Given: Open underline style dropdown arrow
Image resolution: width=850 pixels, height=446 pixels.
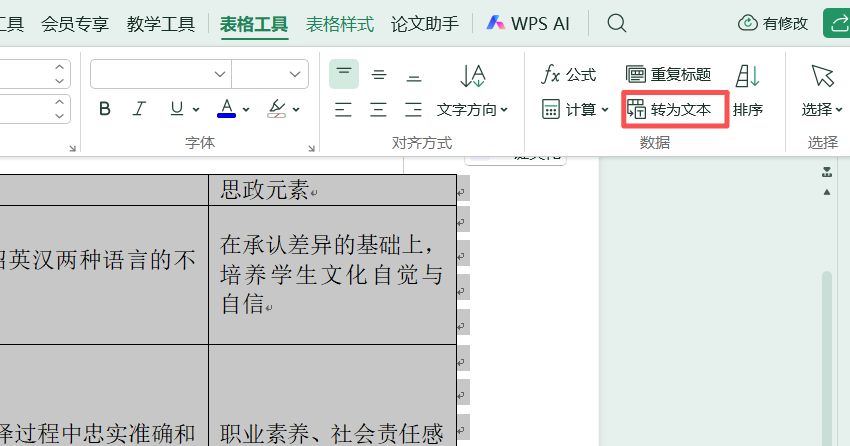Looking at the screenshot, I should (x=196, y=110).
